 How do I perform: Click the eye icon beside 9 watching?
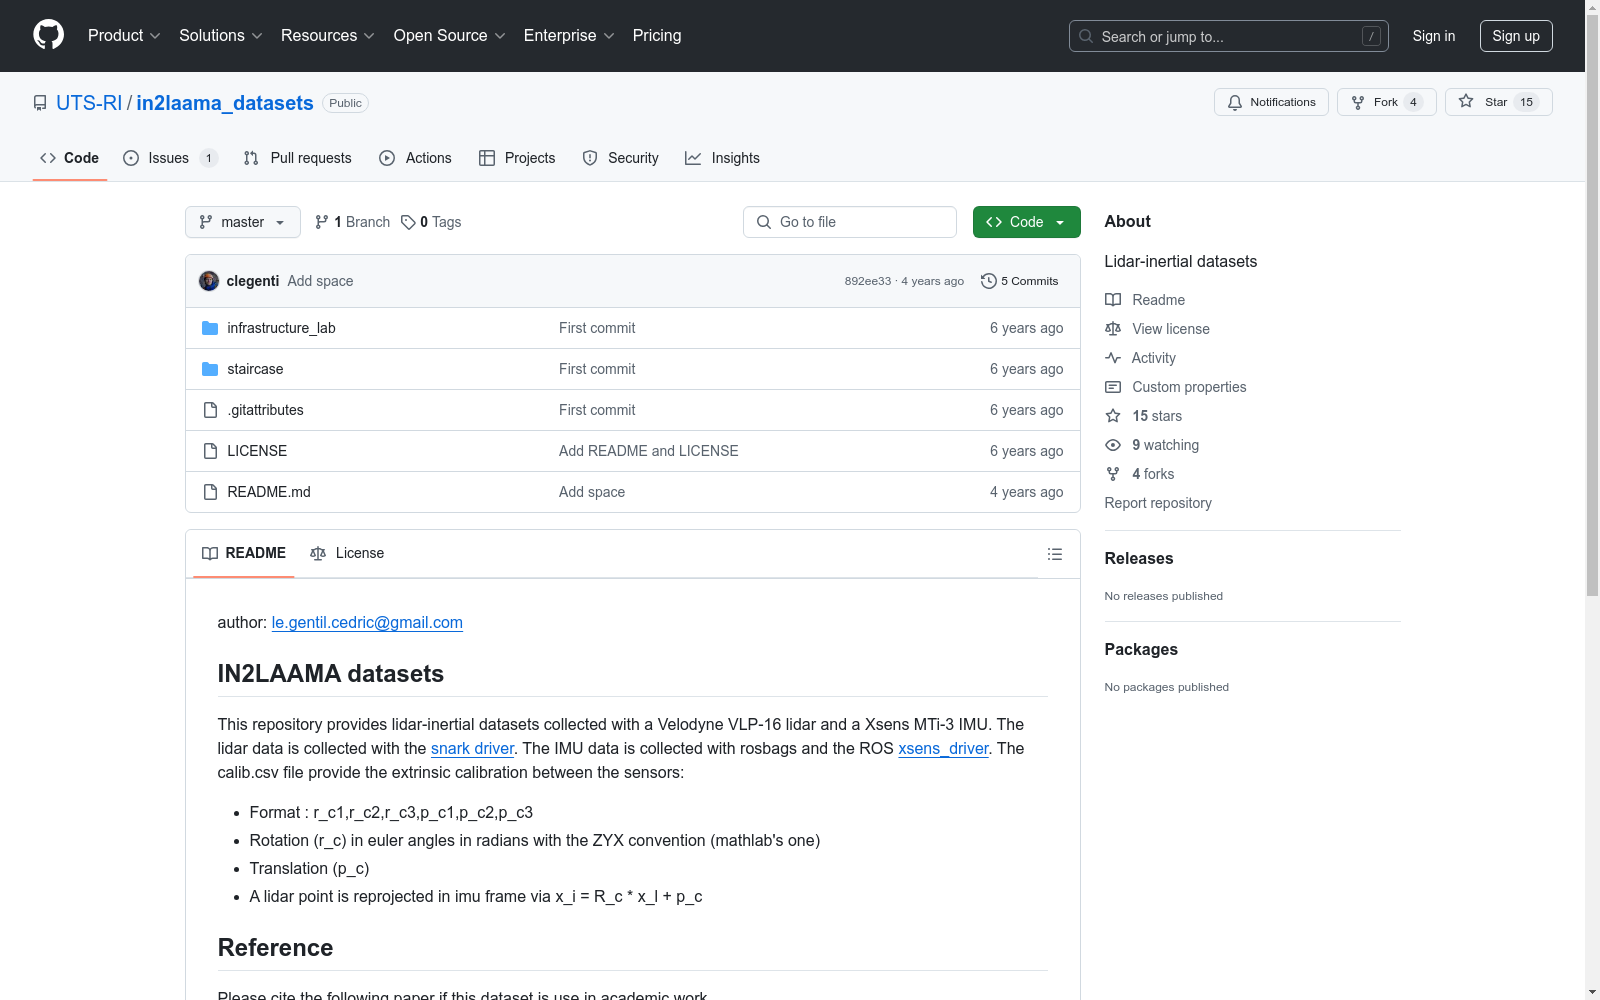pos(1113,445)
